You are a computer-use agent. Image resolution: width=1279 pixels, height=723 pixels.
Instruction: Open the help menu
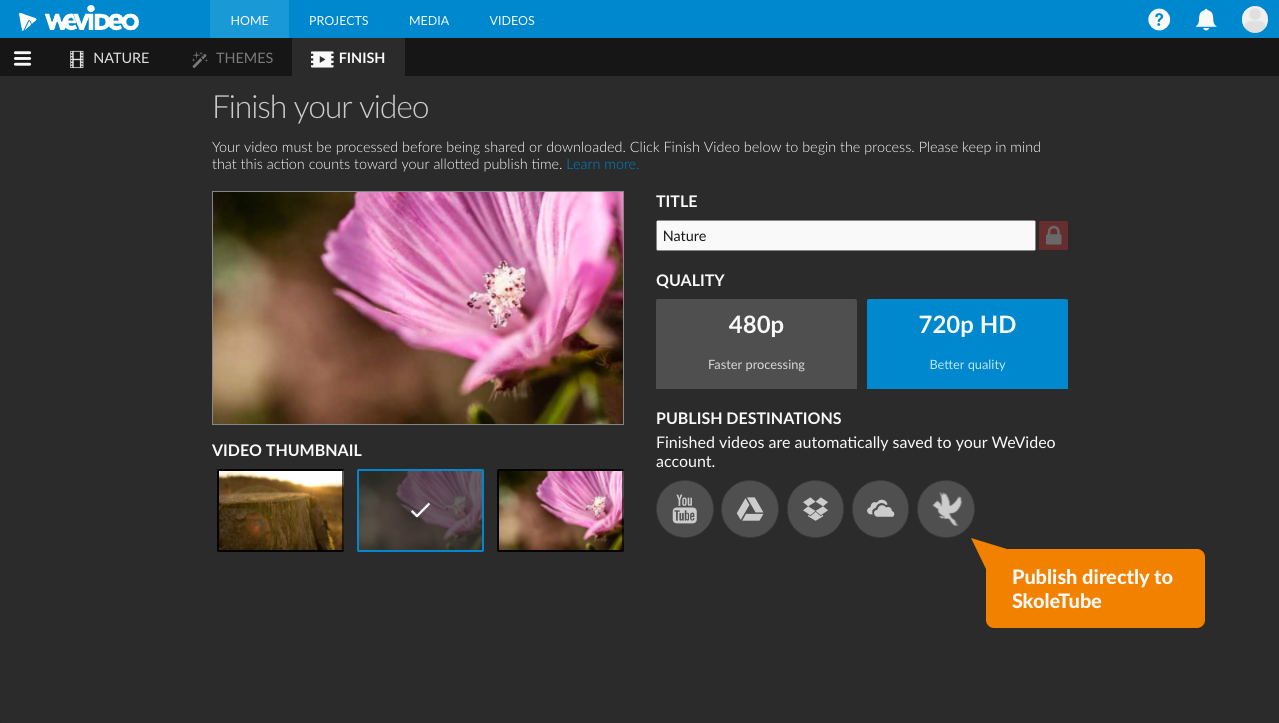1158,19
